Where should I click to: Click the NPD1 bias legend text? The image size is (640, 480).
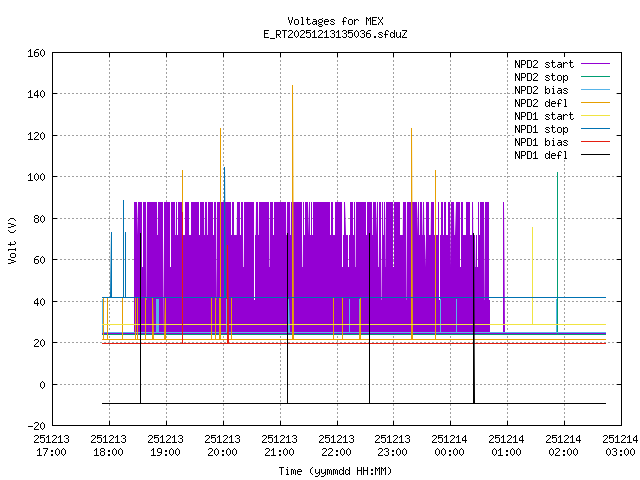541,142
